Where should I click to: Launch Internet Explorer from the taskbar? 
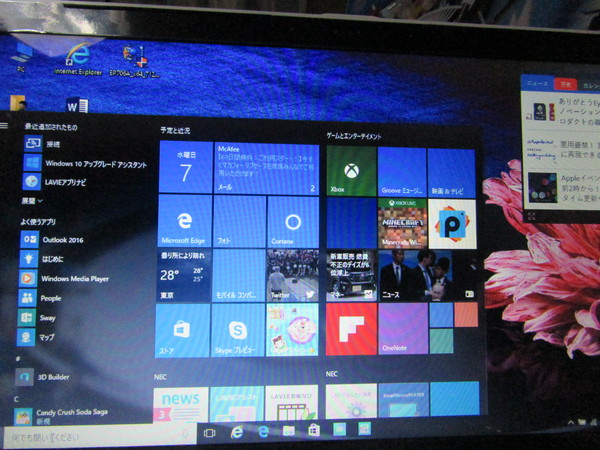(x=237, y=432)
